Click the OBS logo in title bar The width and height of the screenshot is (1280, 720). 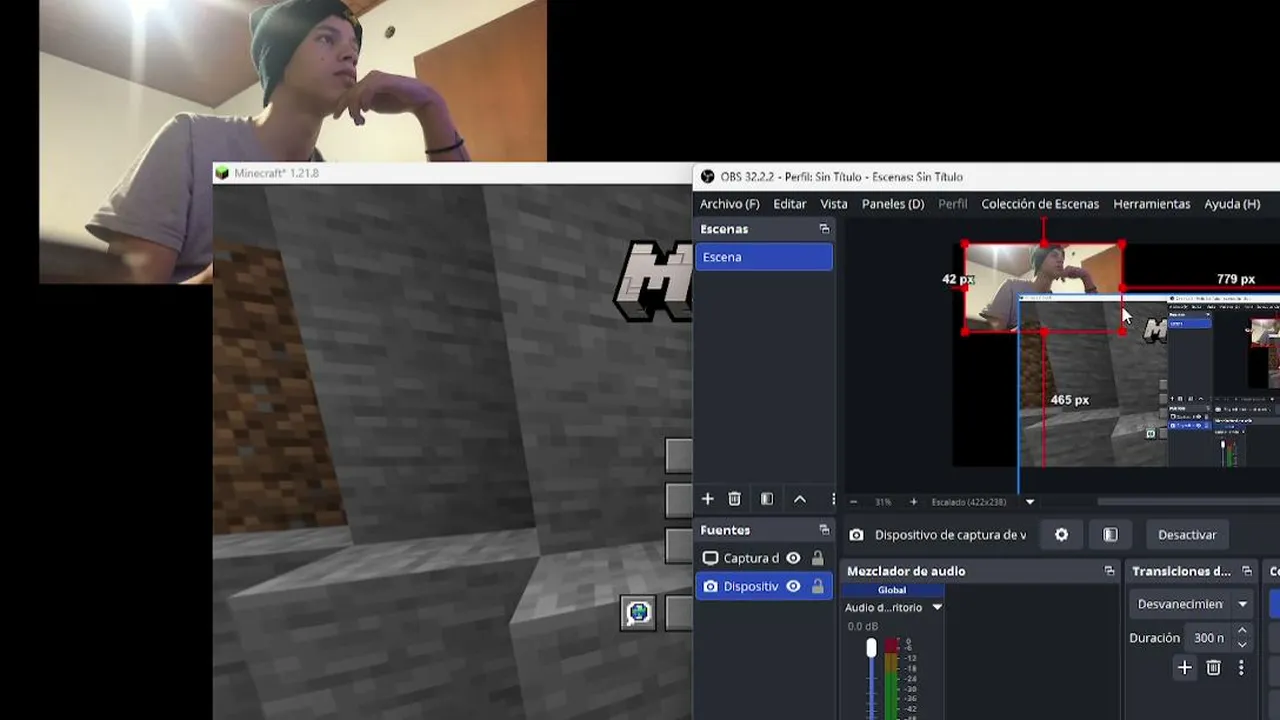tap(708, 177)
